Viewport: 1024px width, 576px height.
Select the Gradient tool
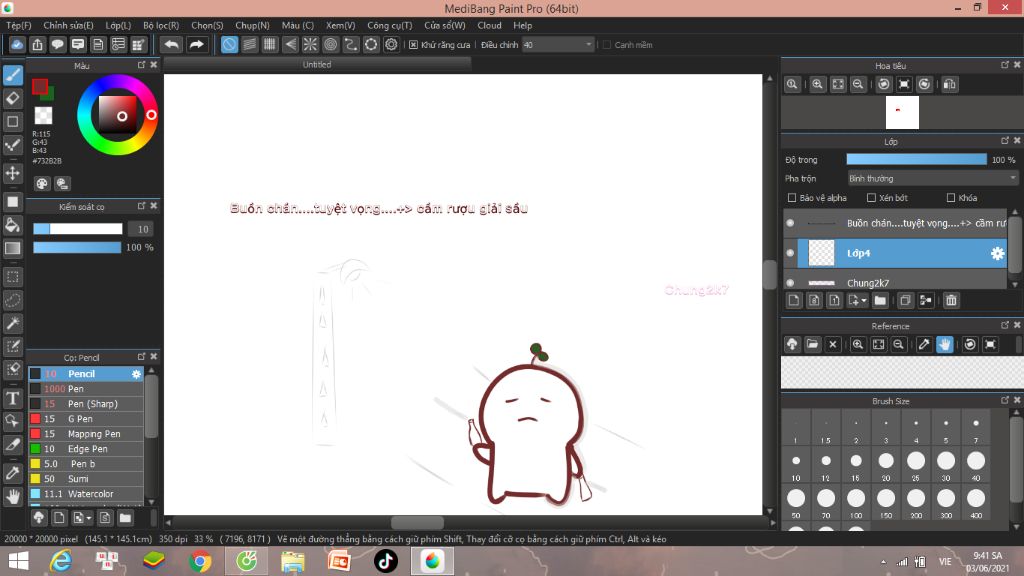click(x=12, y=248)
